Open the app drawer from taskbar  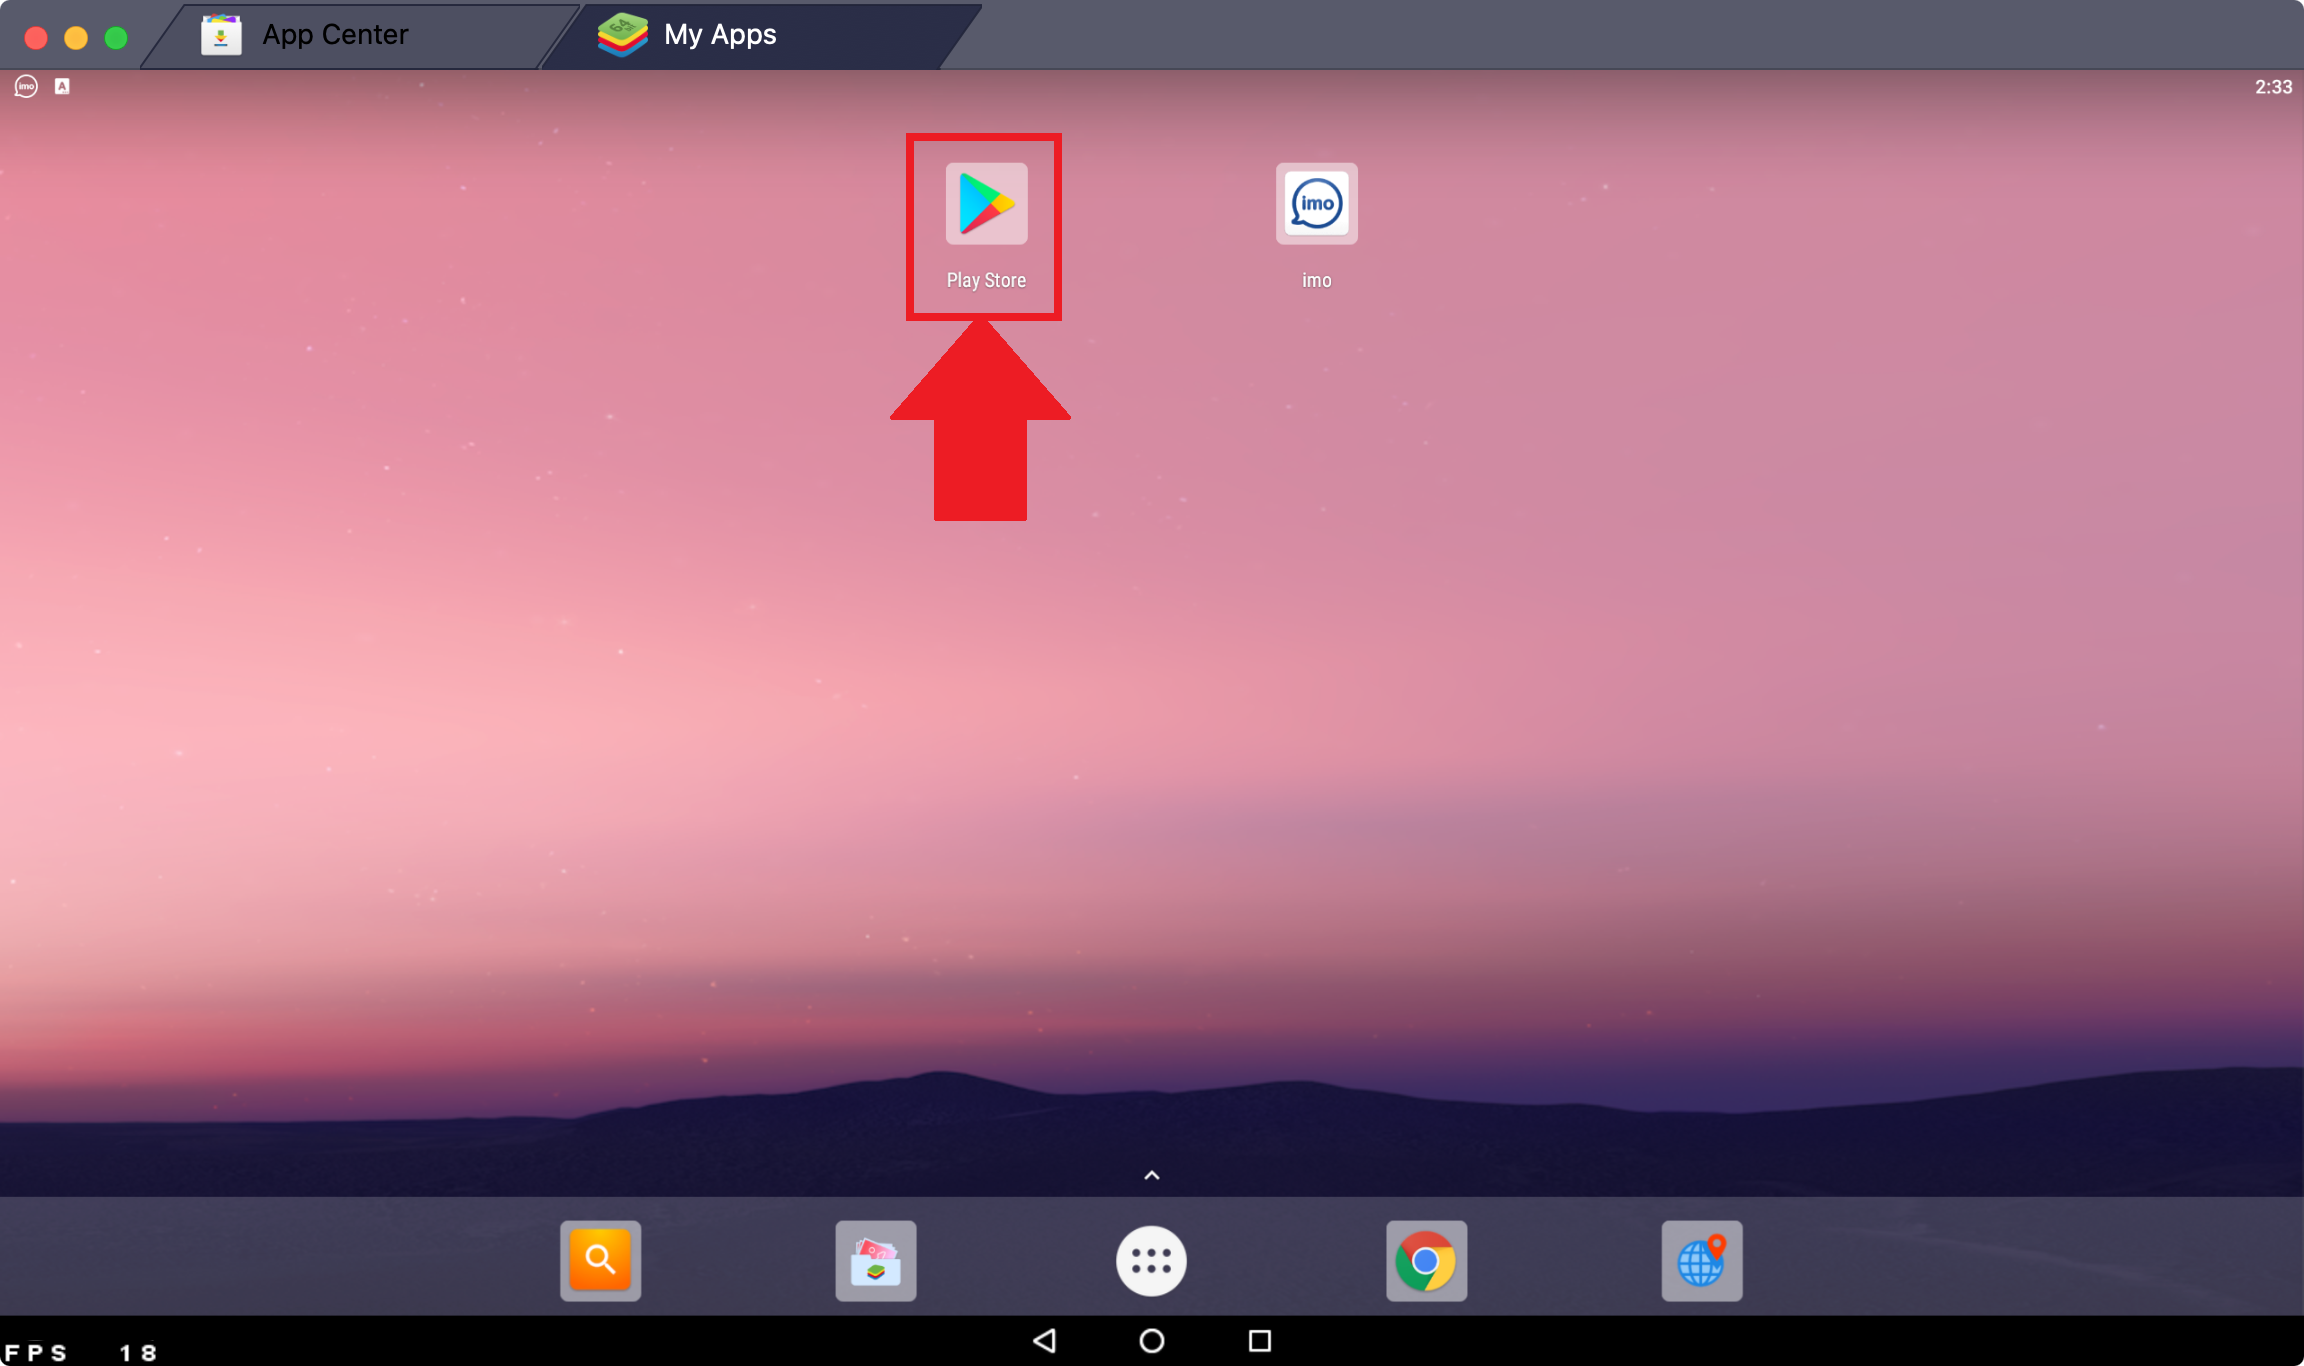coord(1151,1260)
